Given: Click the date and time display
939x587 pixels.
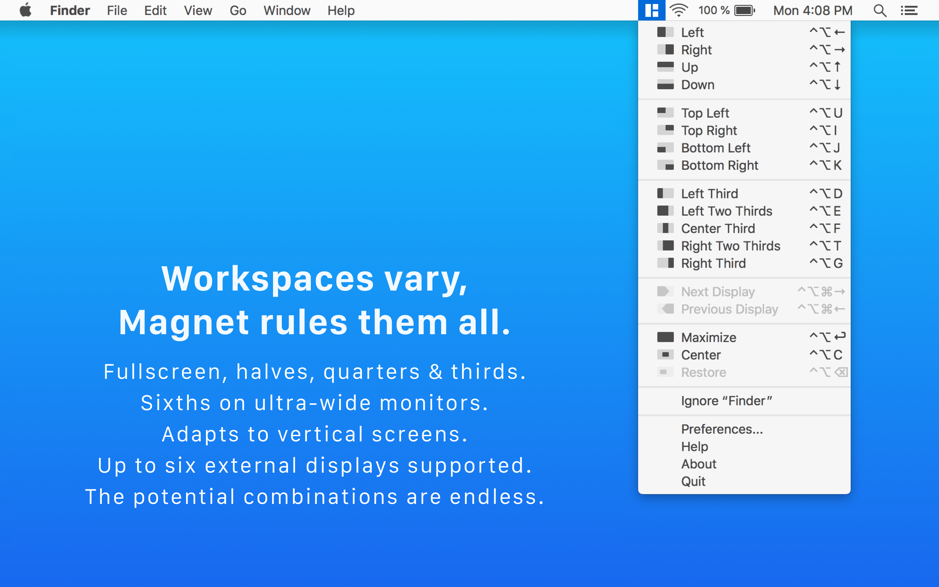Looking at the screenshot, I should pos(812,11).
